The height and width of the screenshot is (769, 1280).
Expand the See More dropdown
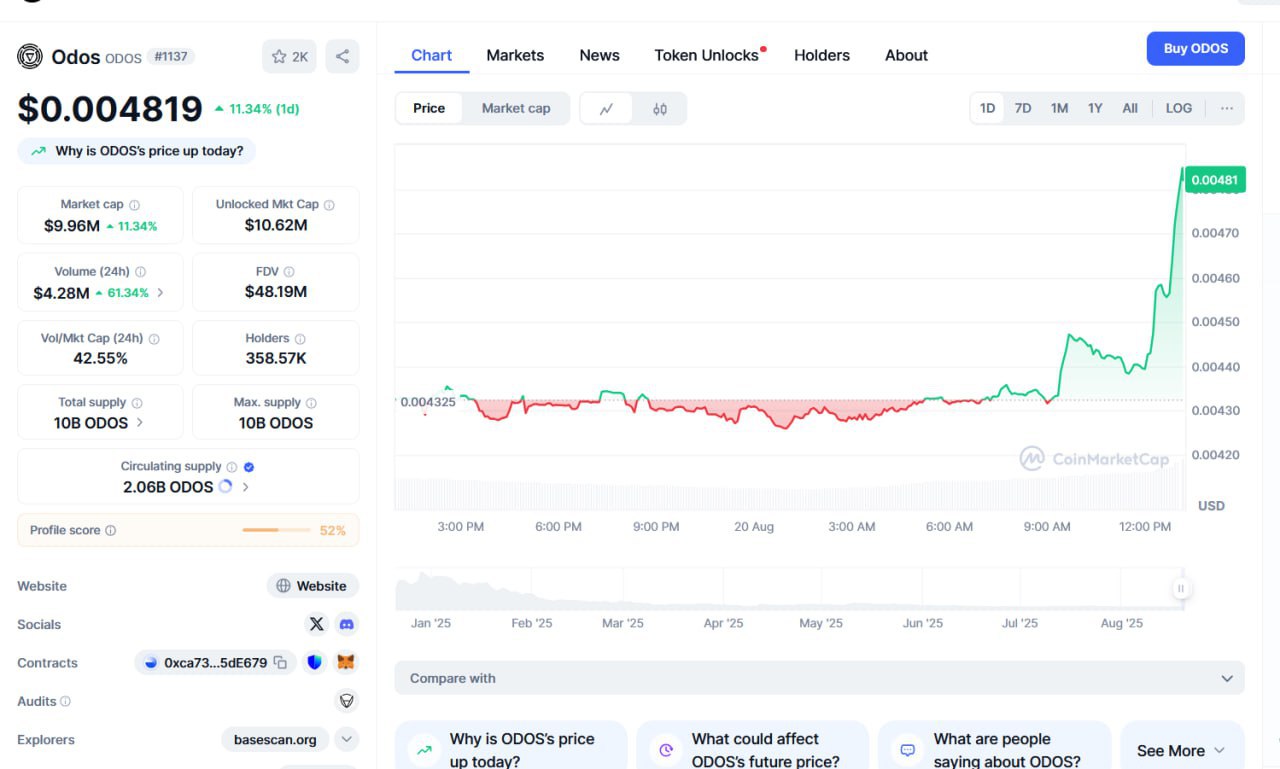[x=1182, y=751]
